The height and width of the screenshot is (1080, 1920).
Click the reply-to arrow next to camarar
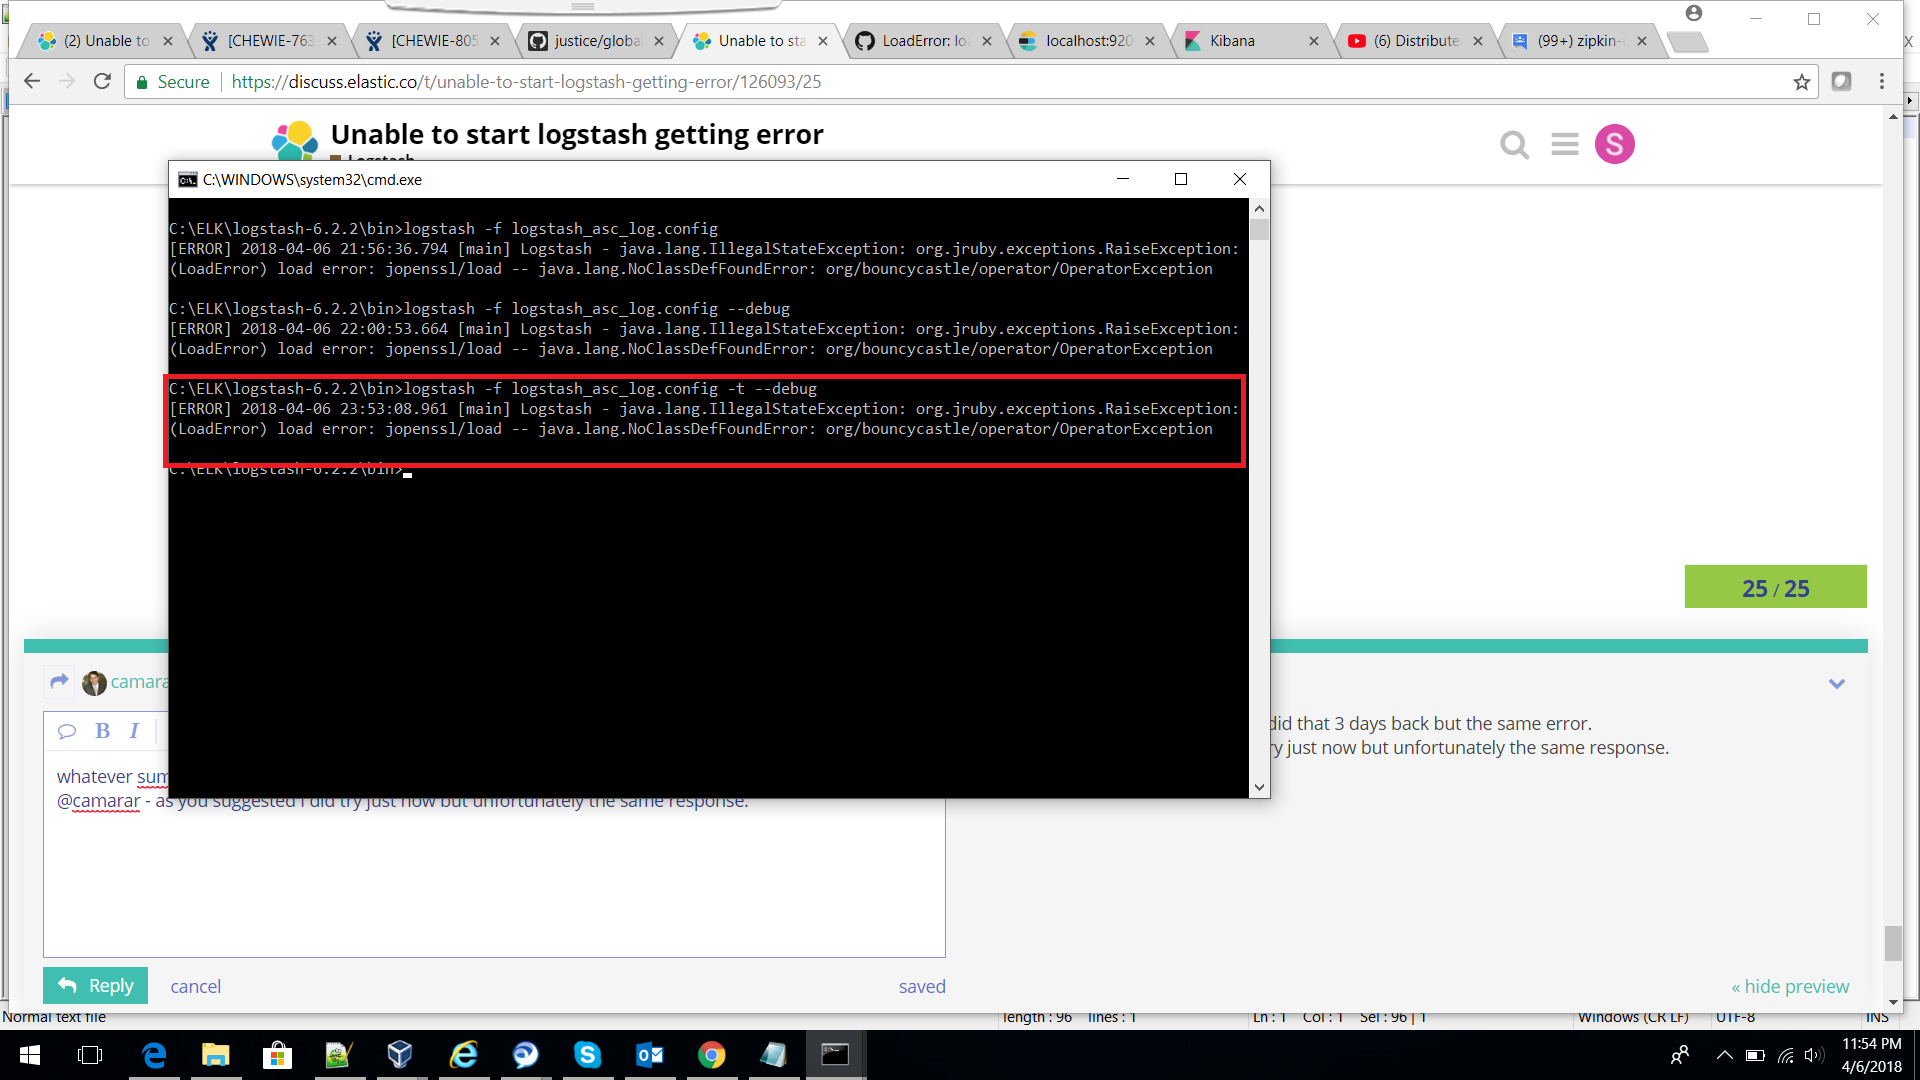(x=59, y=681)
